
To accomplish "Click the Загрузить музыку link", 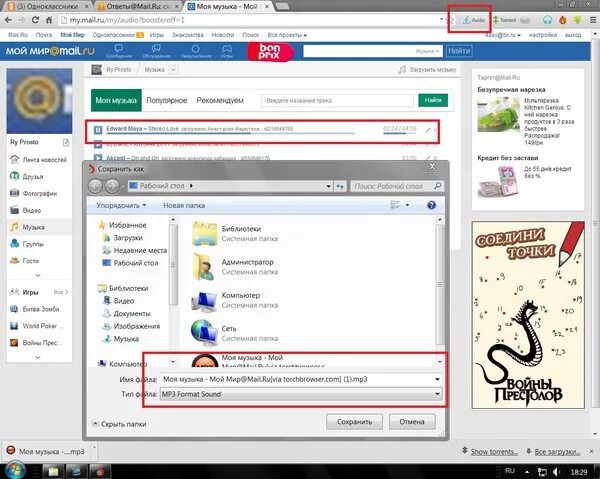I will pyautogui.click(x=427, y=70).
